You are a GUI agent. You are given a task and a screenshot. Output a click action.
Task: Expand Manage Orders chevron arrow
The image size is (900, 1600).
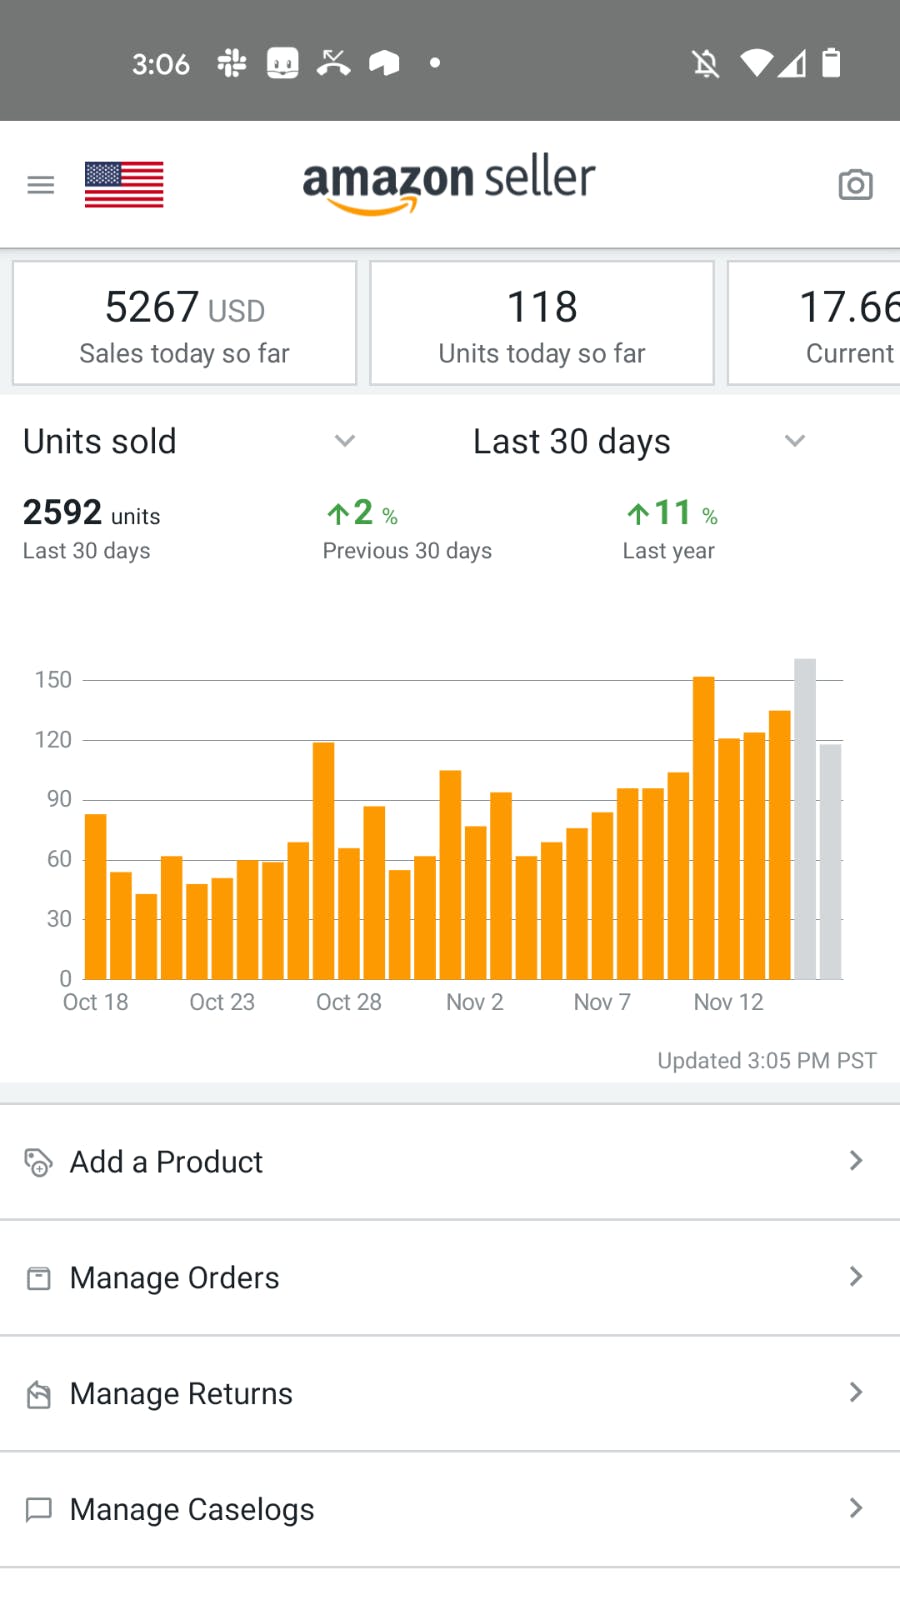click(856, 1277)
